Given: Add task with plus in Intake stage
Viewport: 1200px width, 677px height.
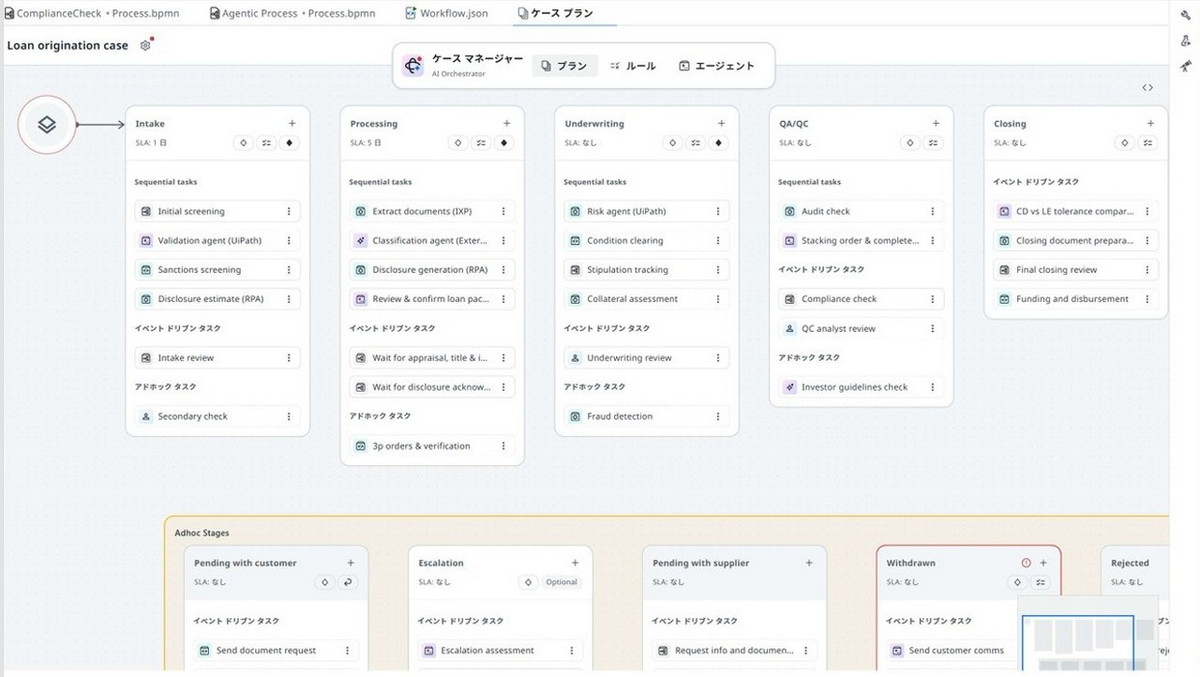Looking at the screenshot, I should (292, 123).
